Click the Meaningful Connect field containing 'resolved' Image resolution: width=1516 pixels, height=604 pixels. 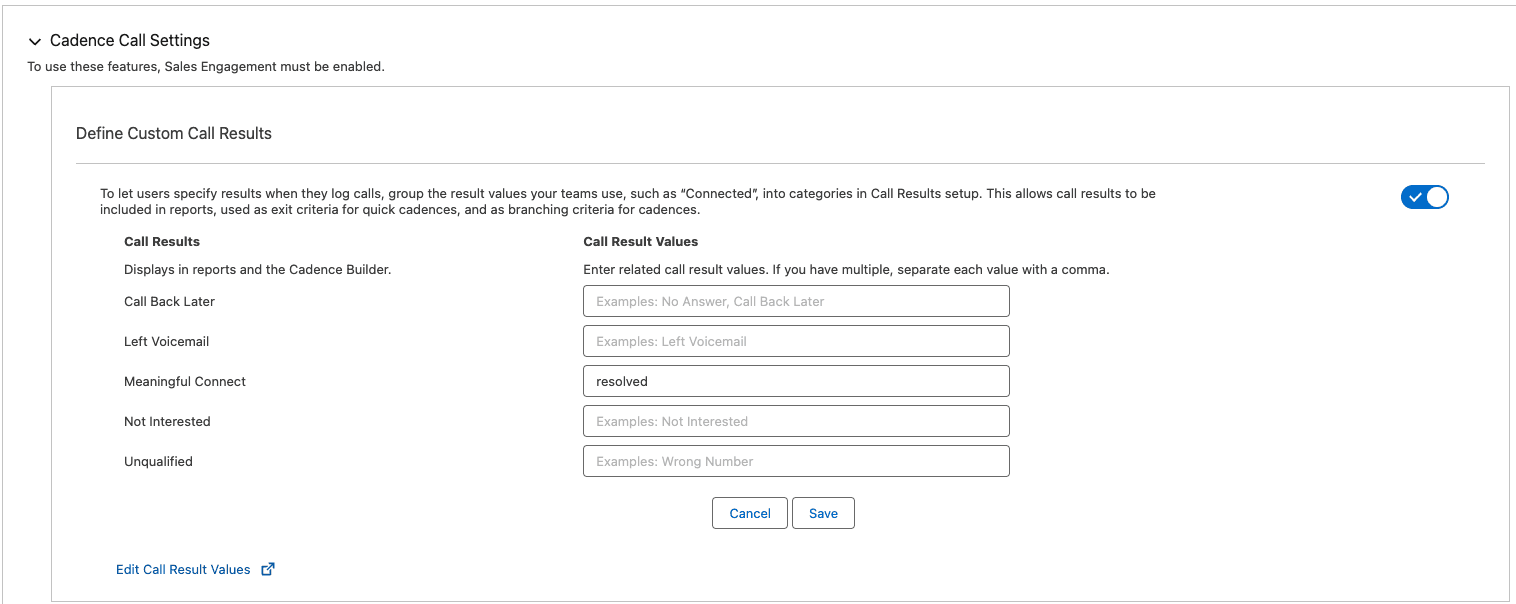[x=796, y=381]
